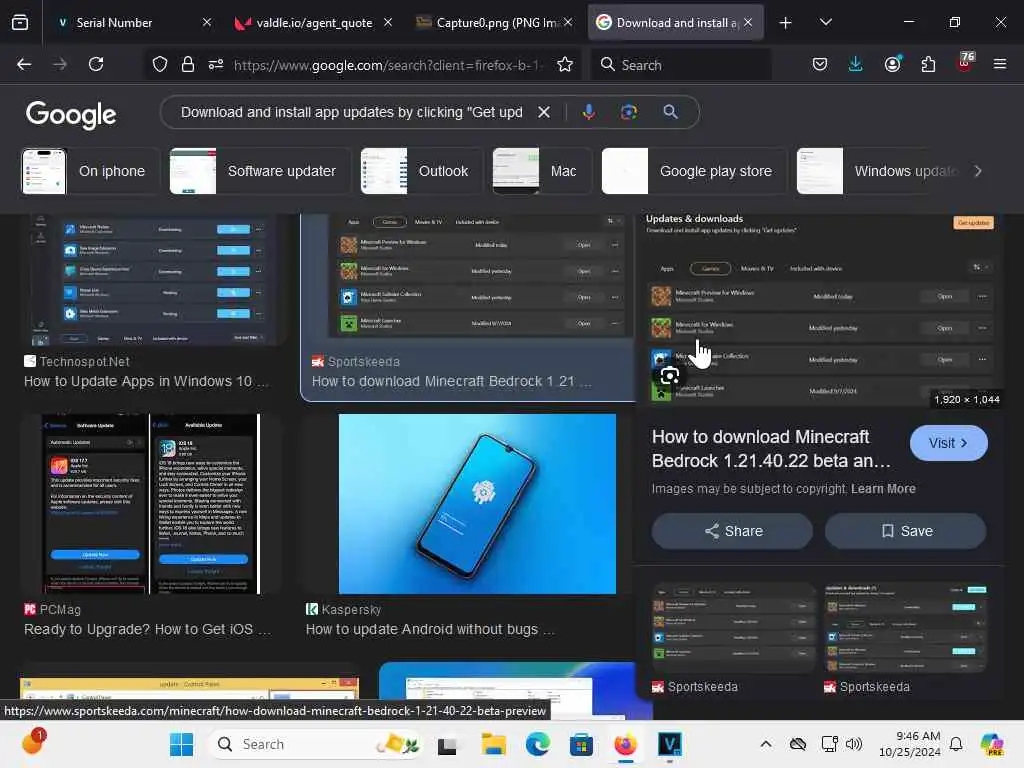The image size is (1024, 768).
Task: Click Visit button for Minecraft article
Action: (948, 443)
